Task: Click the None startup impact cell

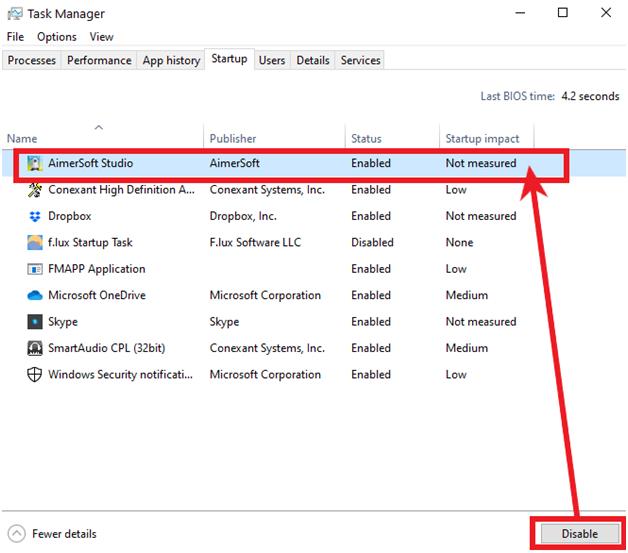Action: [x=459, y=243]
